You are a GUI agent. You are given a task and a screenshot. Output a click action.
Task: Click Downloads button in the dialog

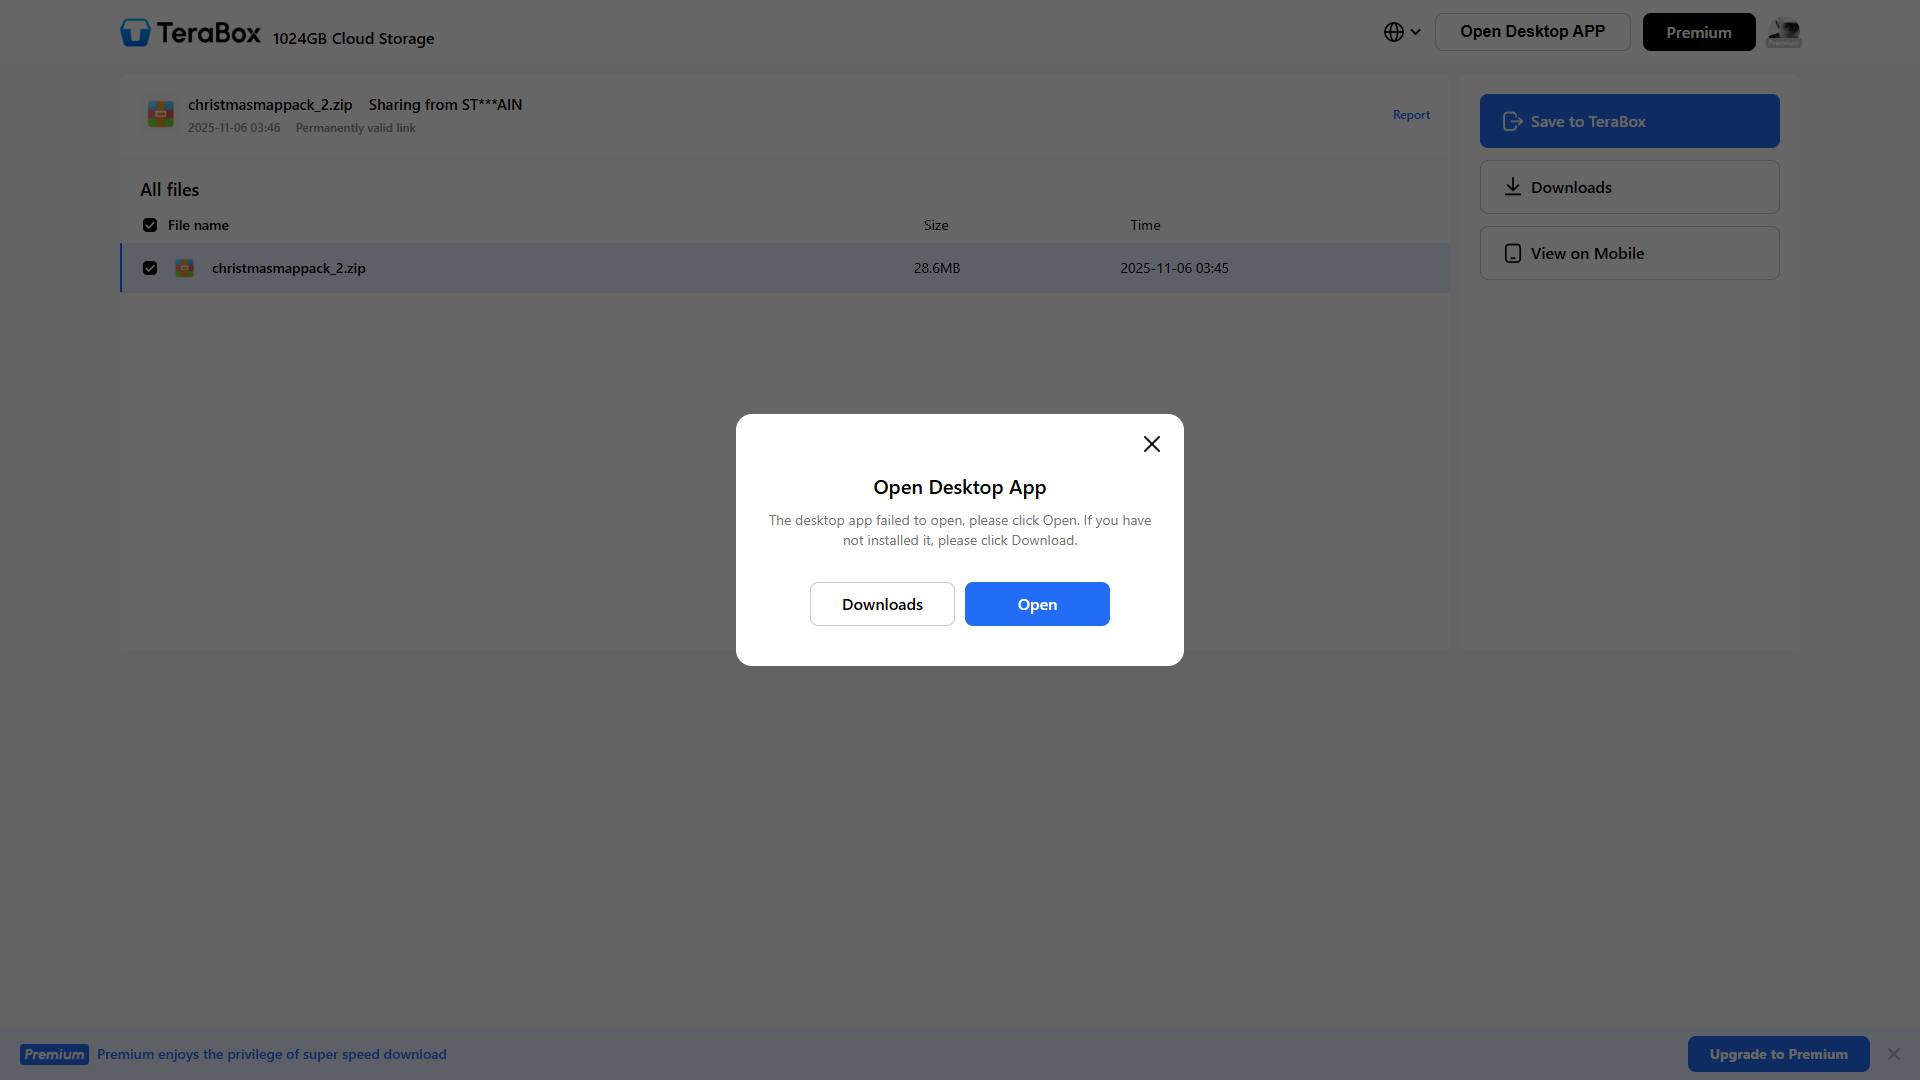coord(881,604)
